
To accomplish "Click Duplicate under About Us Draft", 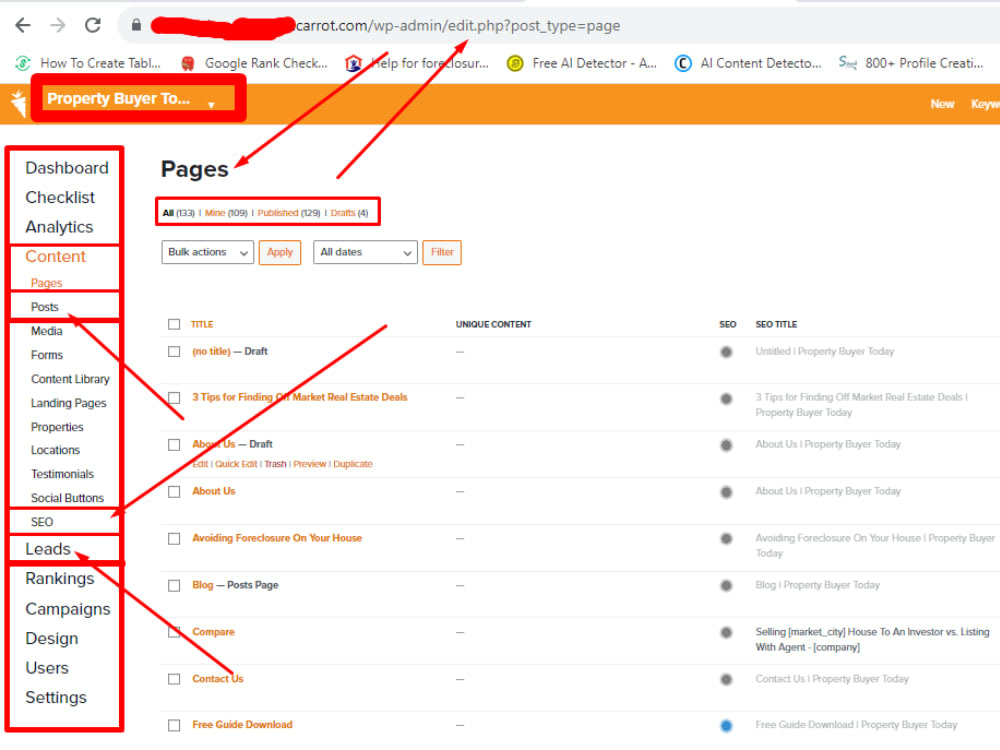I will (x=353, y=464).
